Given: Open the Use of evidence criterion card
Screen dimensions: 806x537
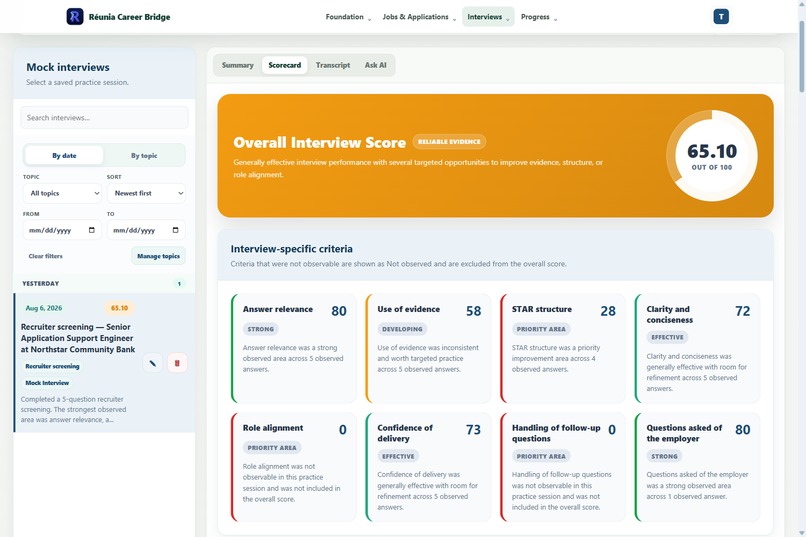Looking at the screenshot, I should click(428, 348).
